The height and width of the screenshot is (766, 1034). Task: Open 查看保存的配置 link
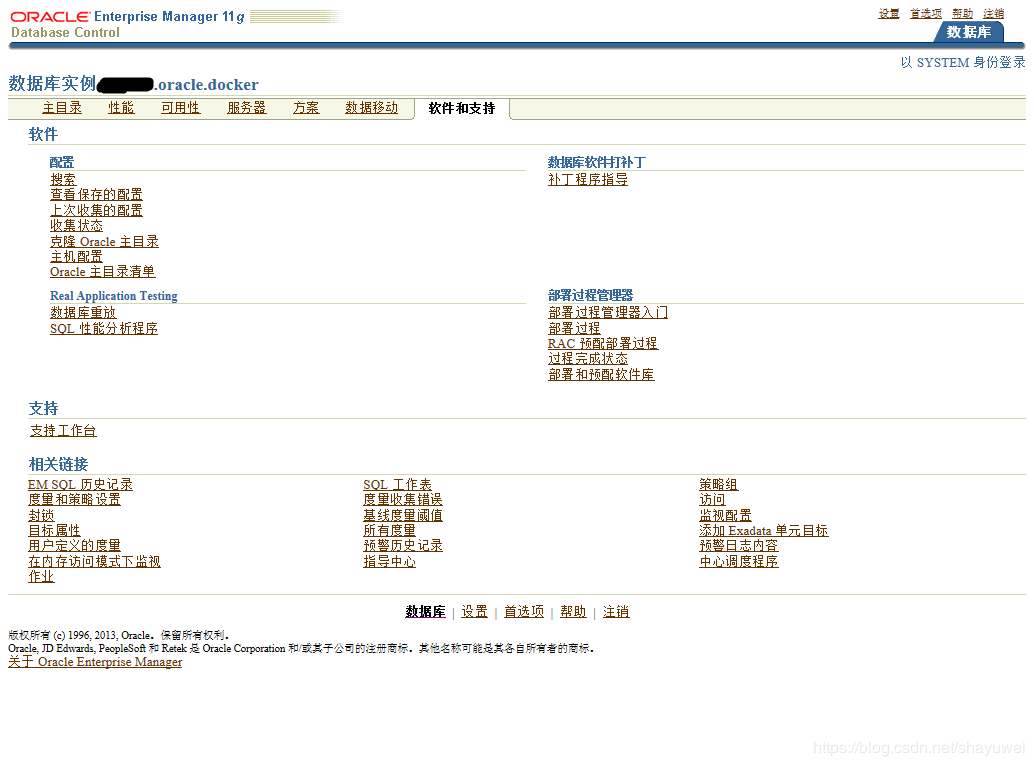(96, 194)
